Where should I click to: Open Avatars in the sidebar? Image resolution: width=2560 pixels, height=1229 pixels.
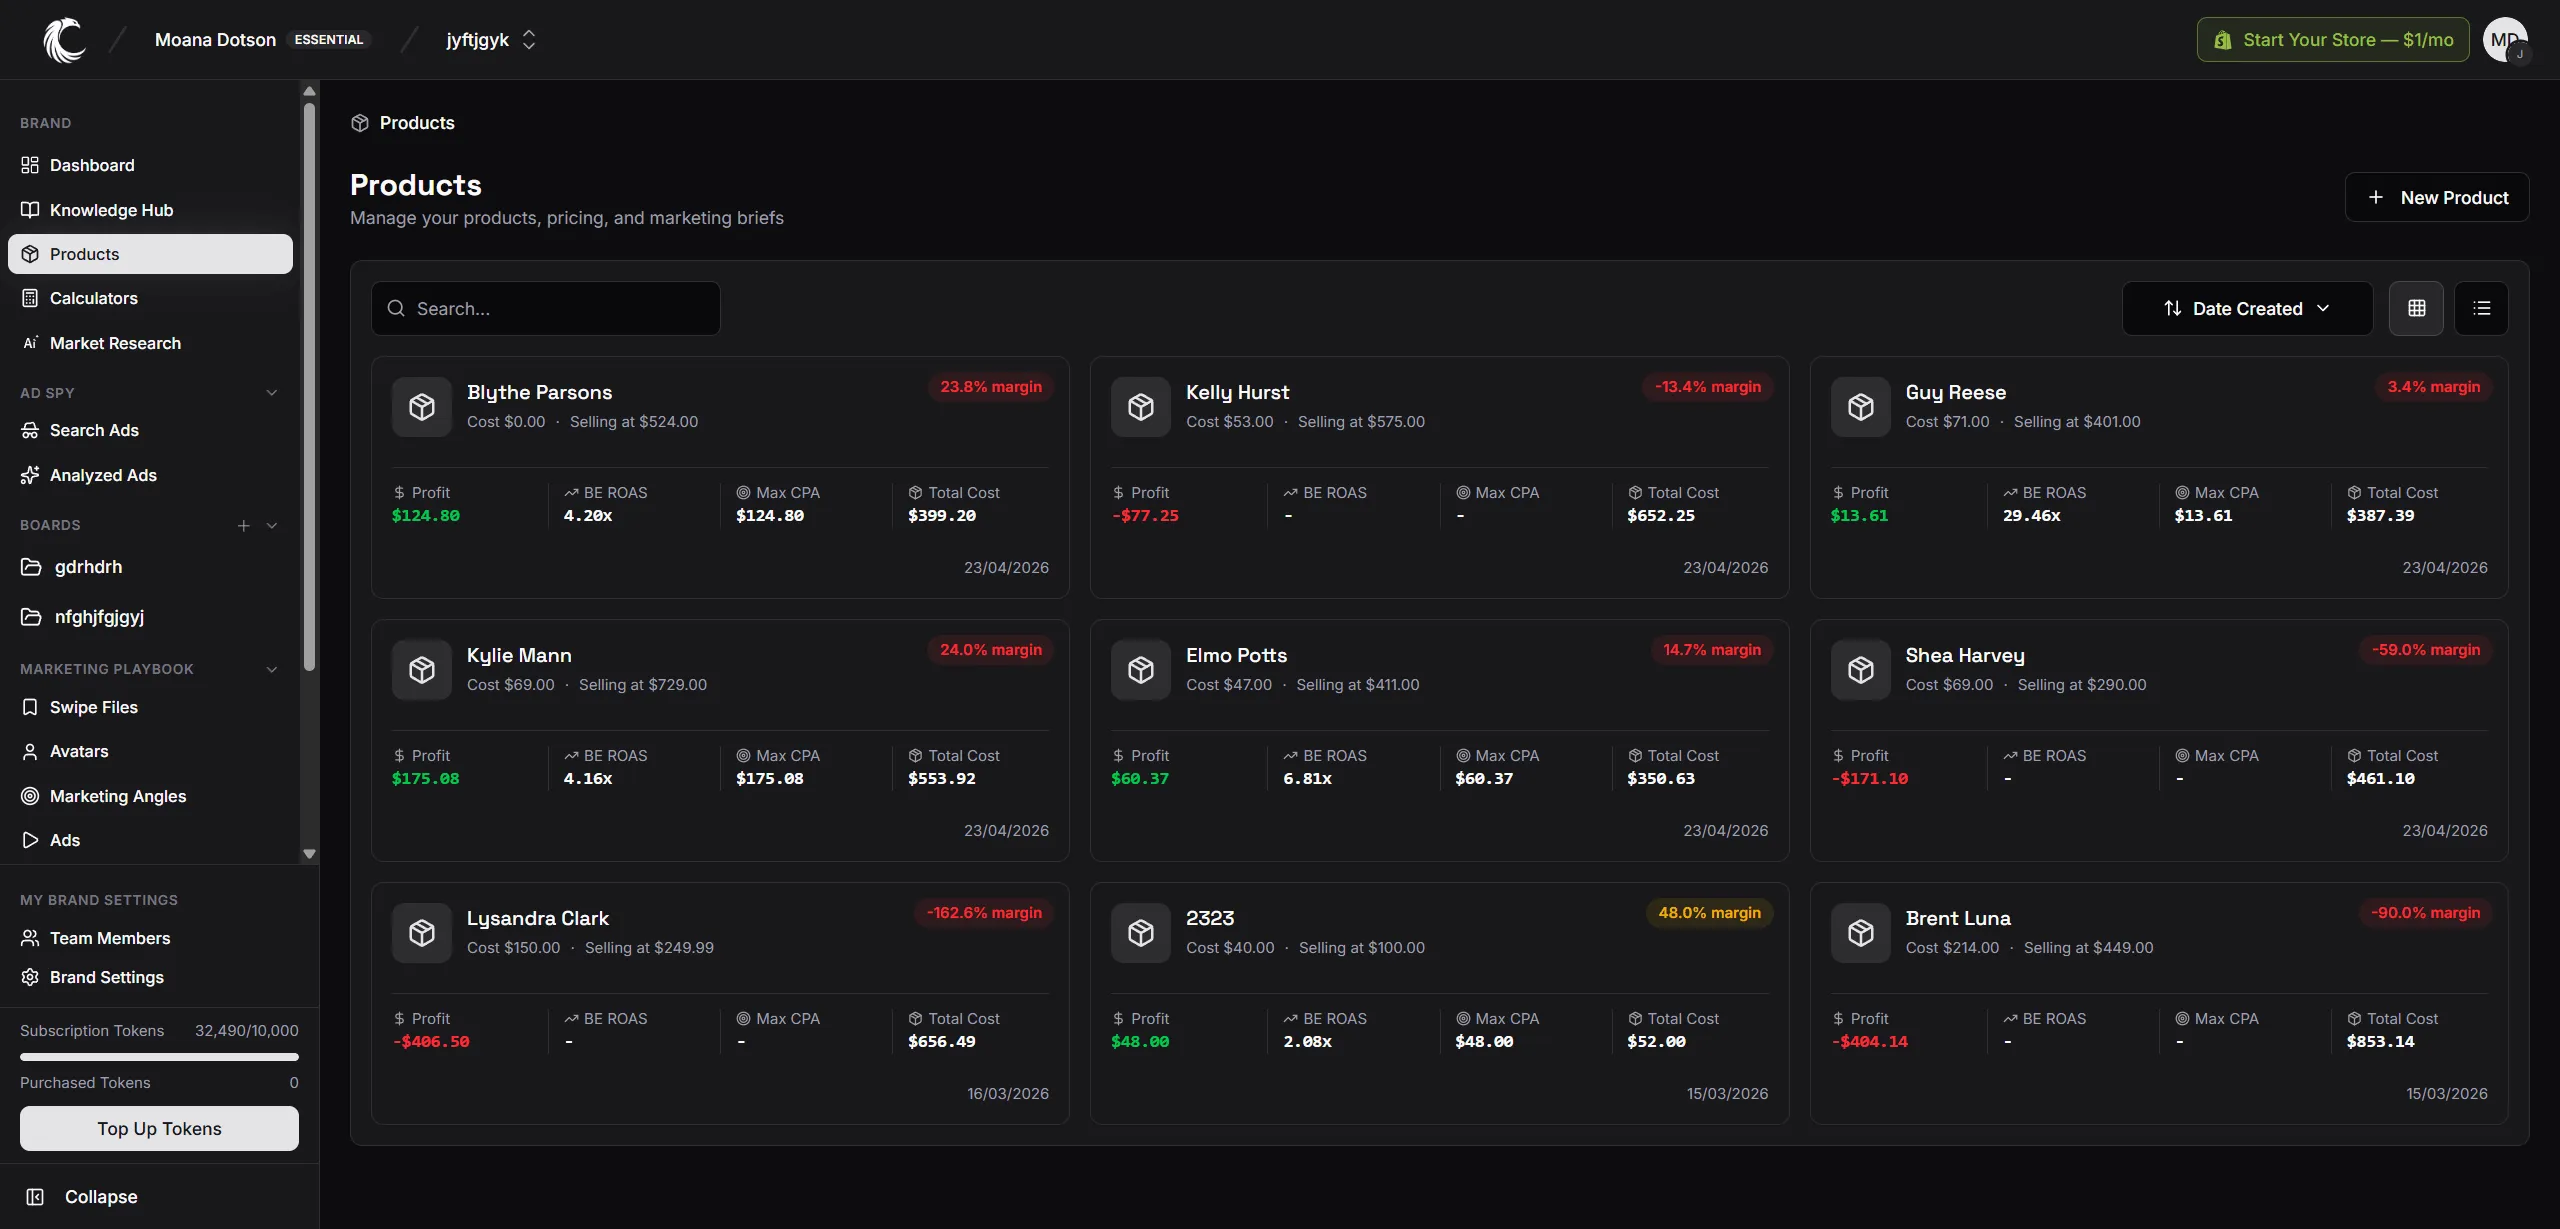(150, 751)
